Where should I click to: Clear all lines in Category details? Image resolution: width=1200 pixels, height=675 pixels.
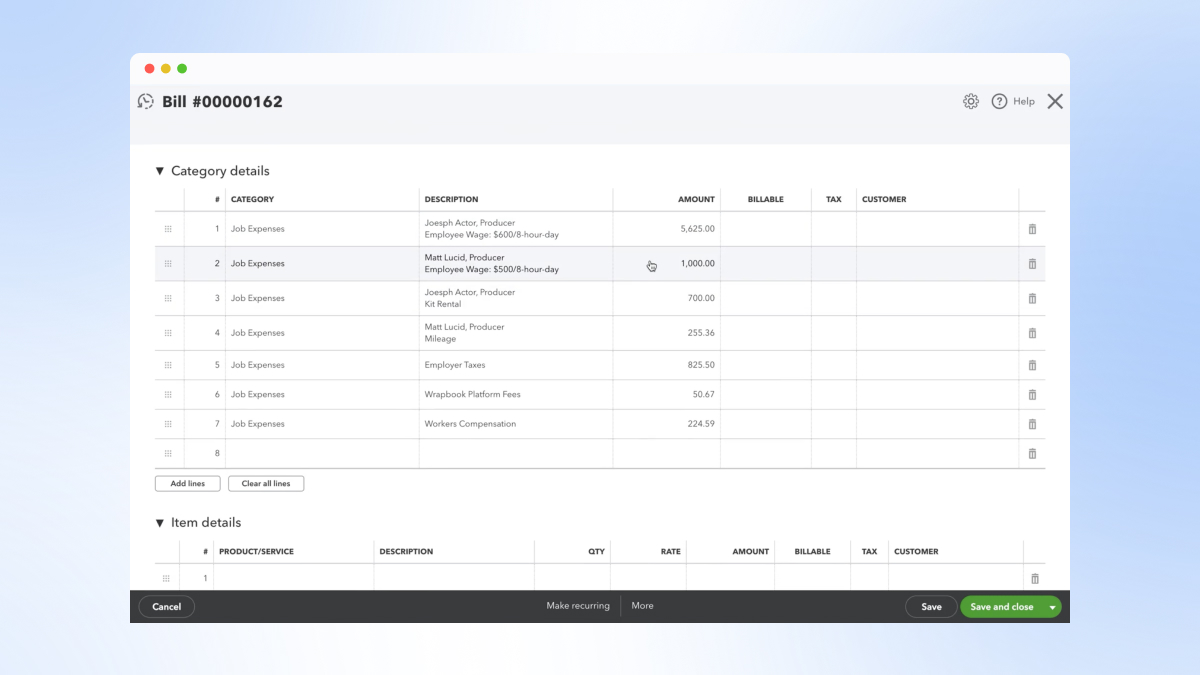[x=266, y=483]
